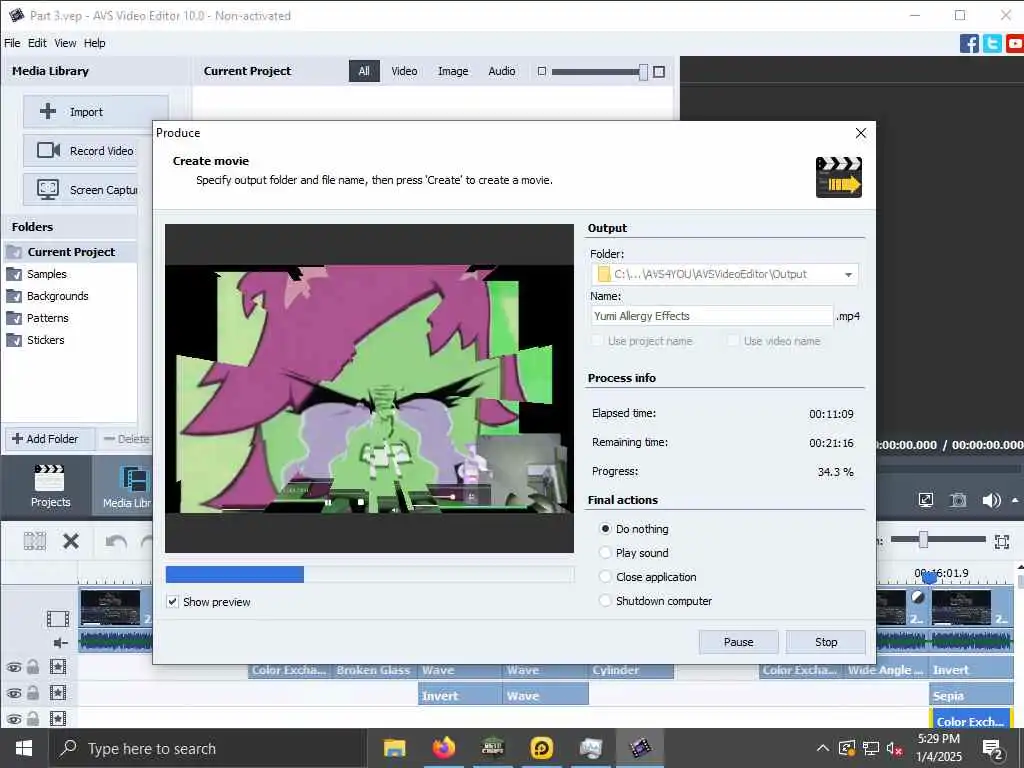Open the notification center icon
Viewport: 1024px width, 768px height.
pyautogui.click(x=993, y=748)
